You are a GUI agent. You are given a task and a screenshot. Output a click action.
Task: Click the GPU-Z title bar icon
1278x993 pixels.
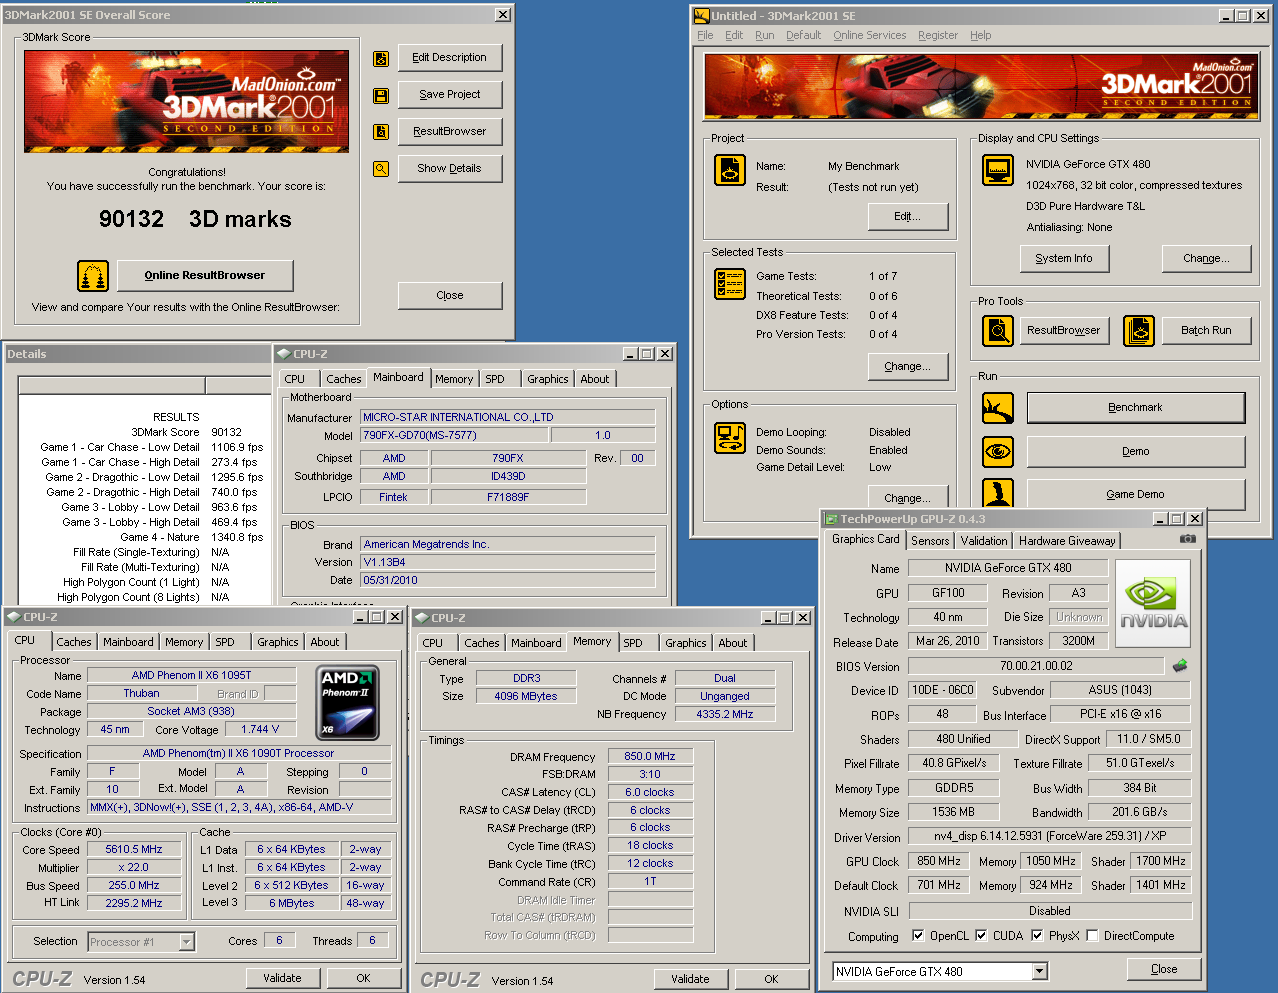click(830, 519)
